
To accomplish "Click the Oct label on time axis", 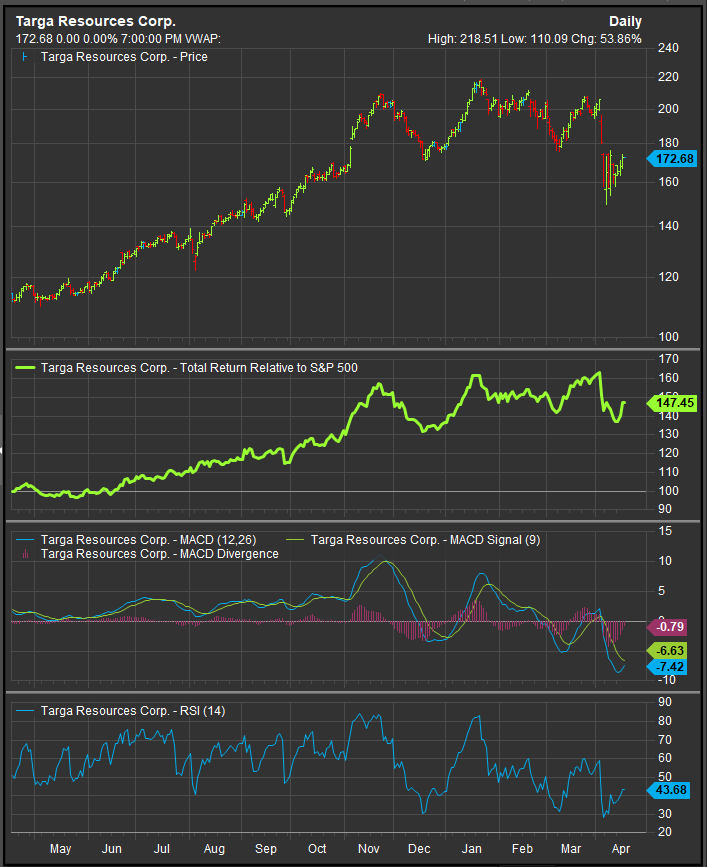I will pos(317,849).
